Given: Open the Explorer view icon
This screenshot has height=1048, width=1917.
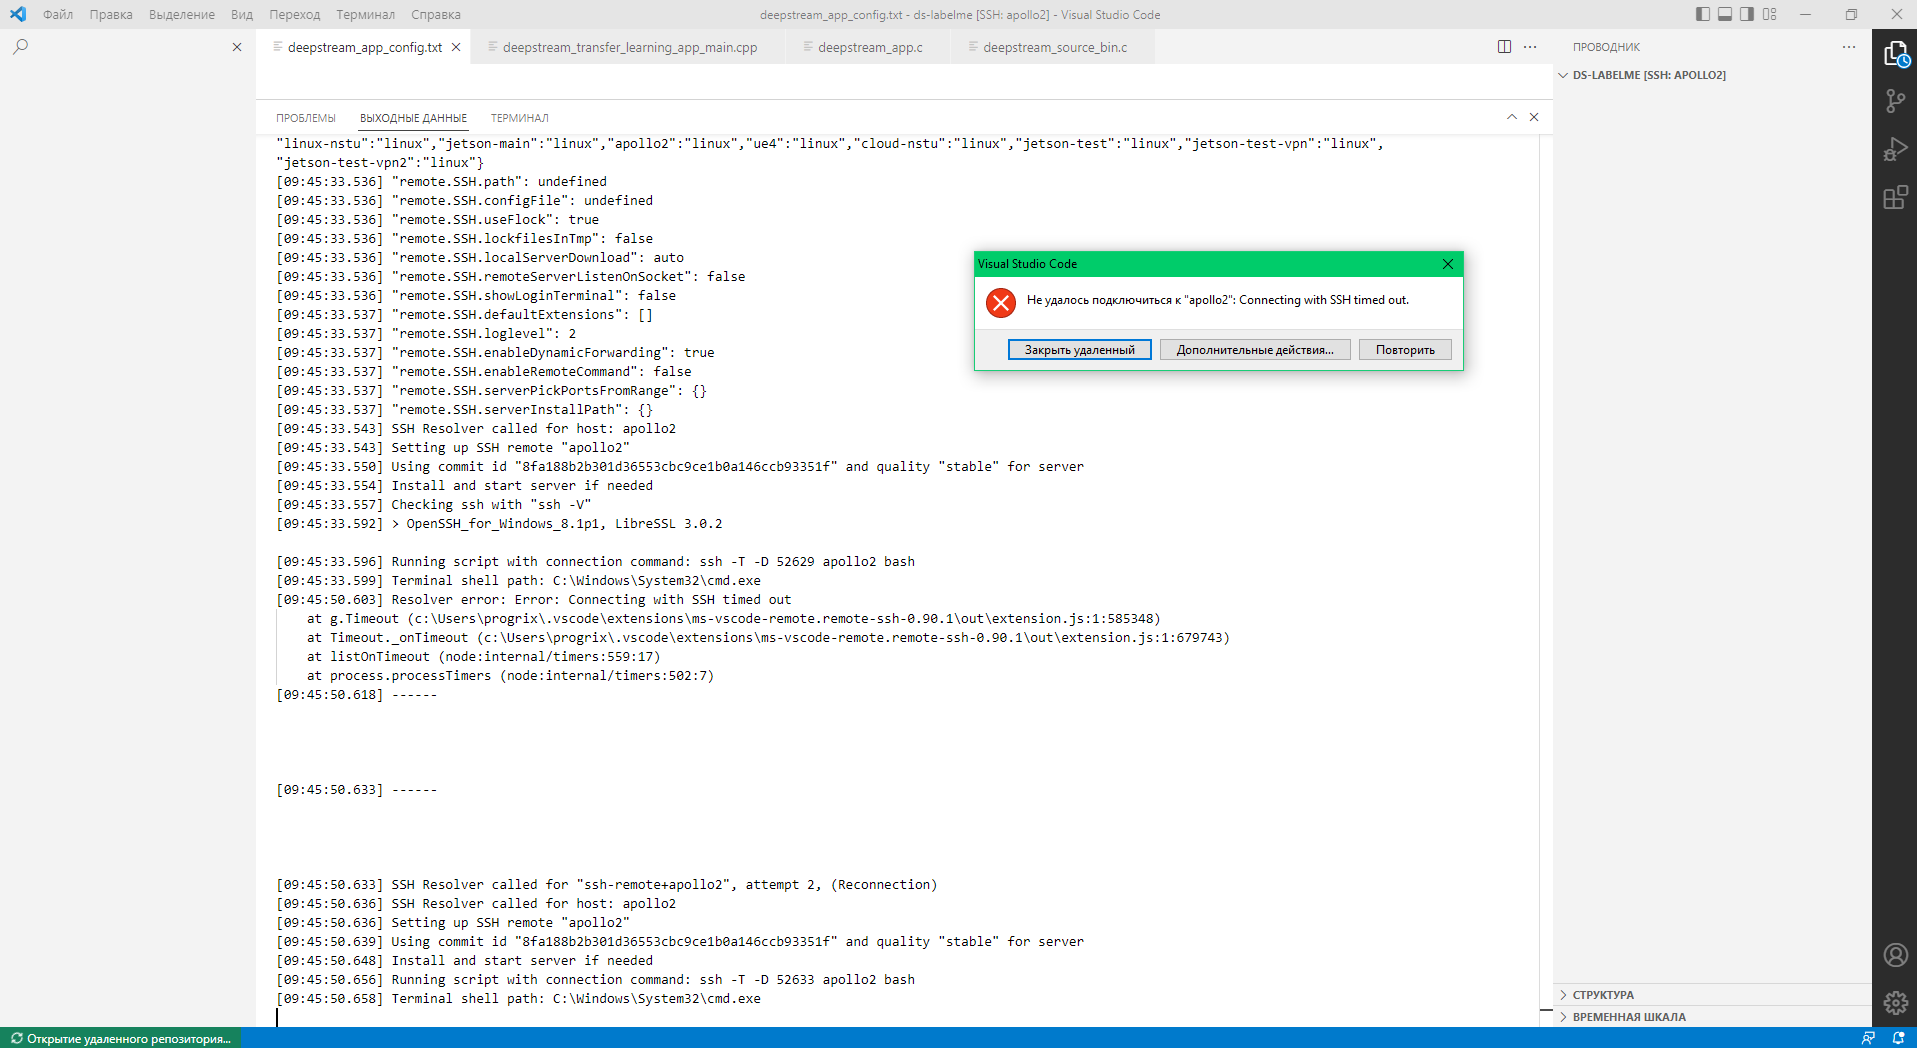Looking at the screenshot, I should point(1895,54).
